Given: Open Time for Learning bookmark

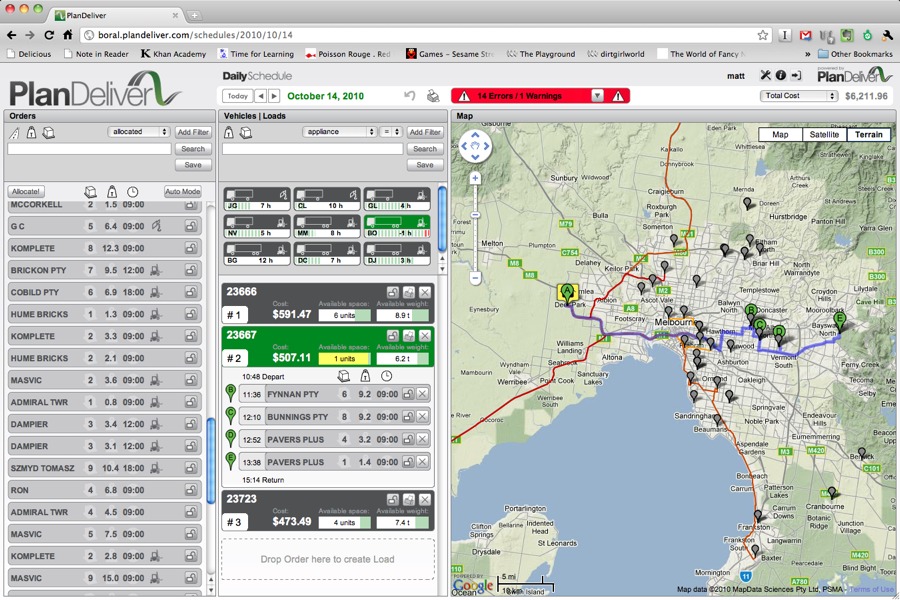Looking at the screenshot, I should (256, 54).
